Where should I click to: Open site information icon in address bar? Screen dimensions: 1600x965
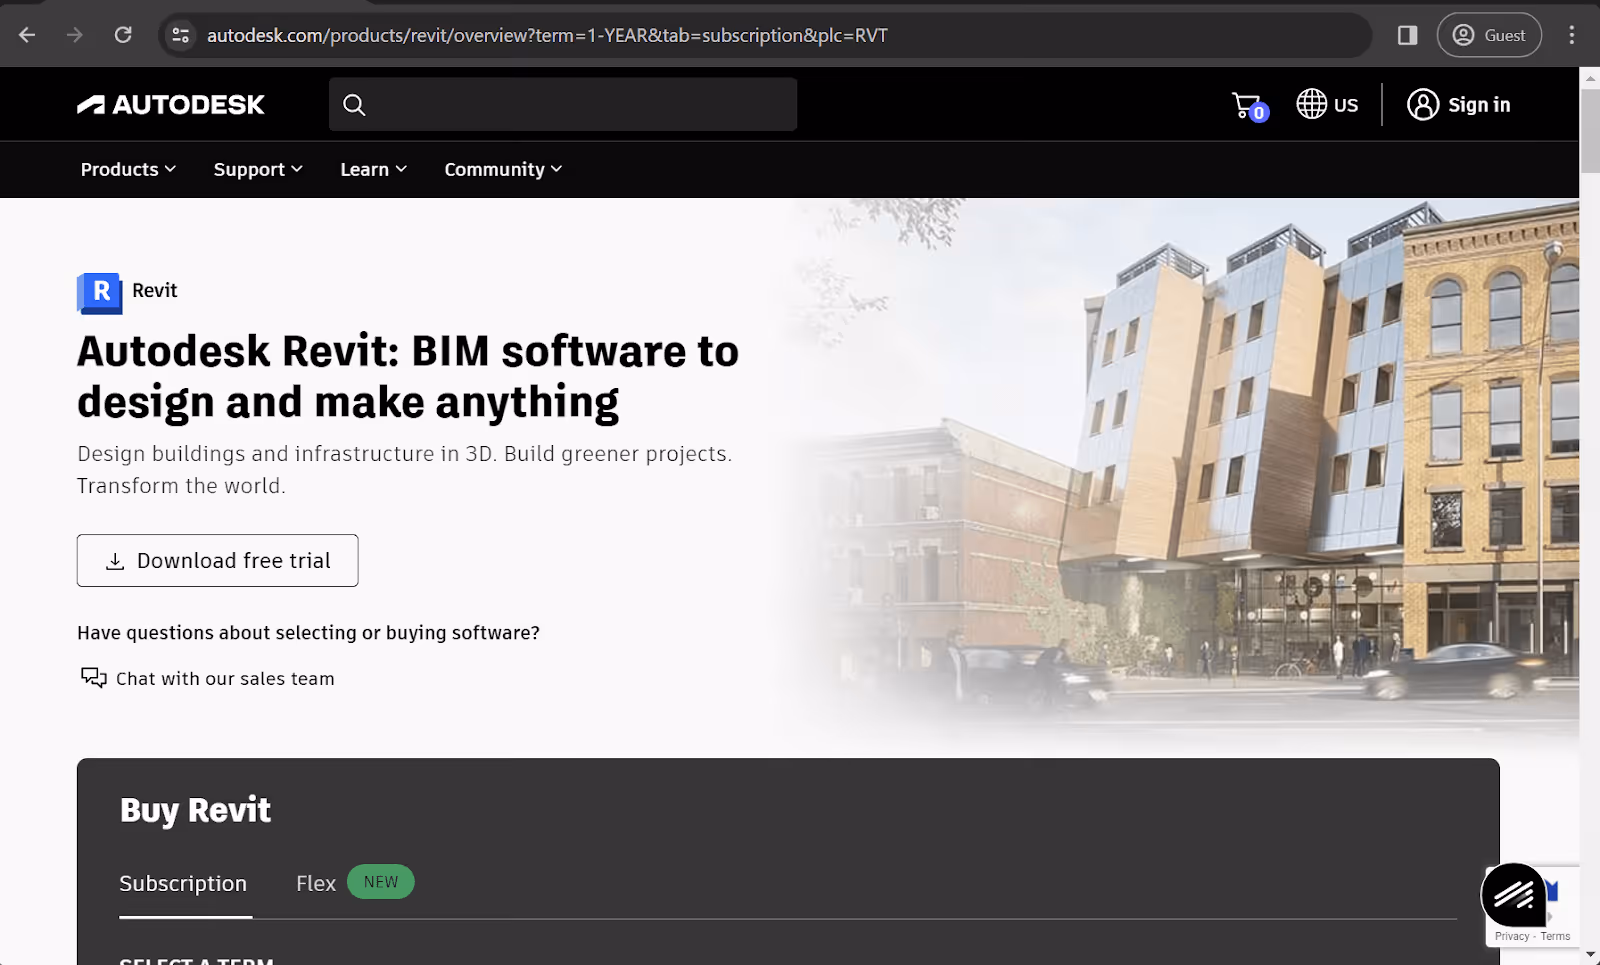(181, 35)
